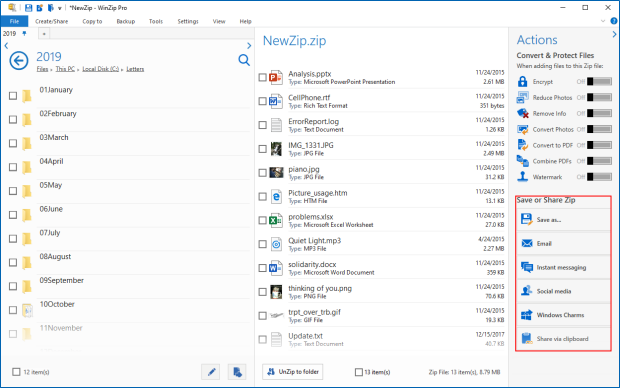Open the View tab

point(219,21)
